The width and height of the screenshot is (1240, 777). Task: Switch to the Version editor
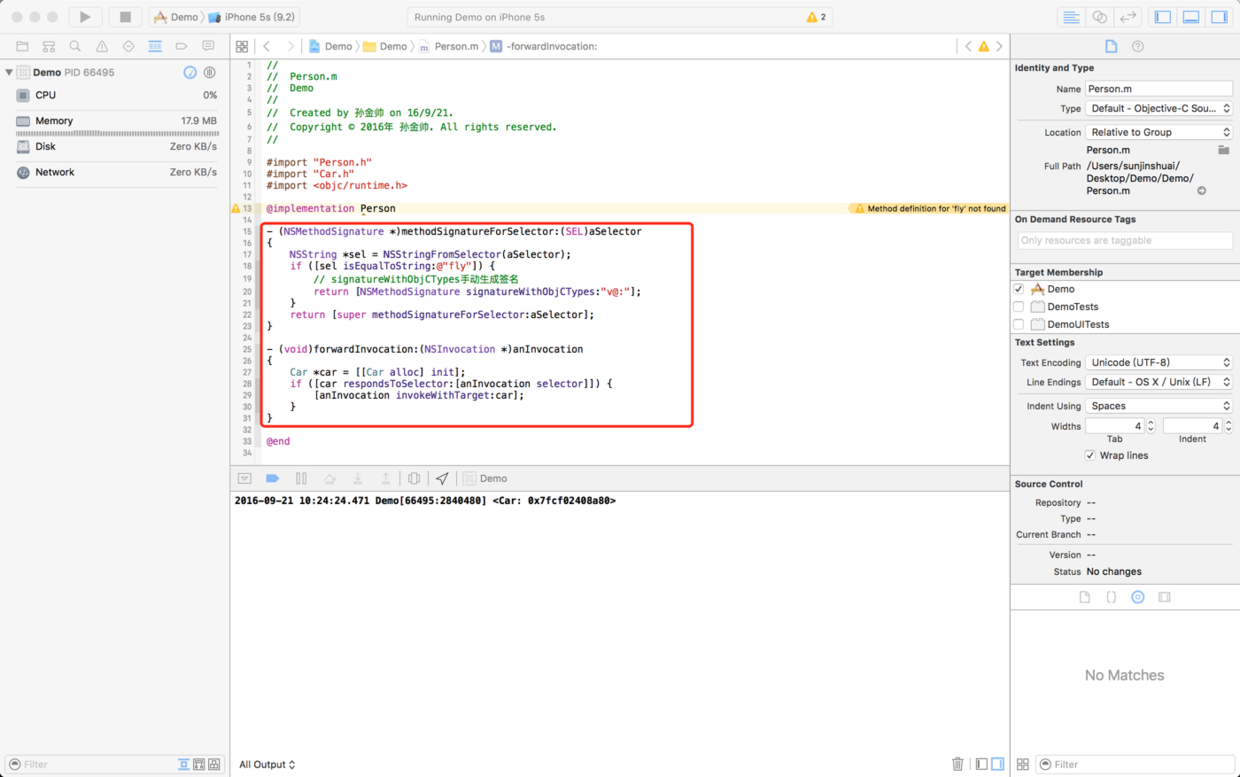[x=1128, y=17]
